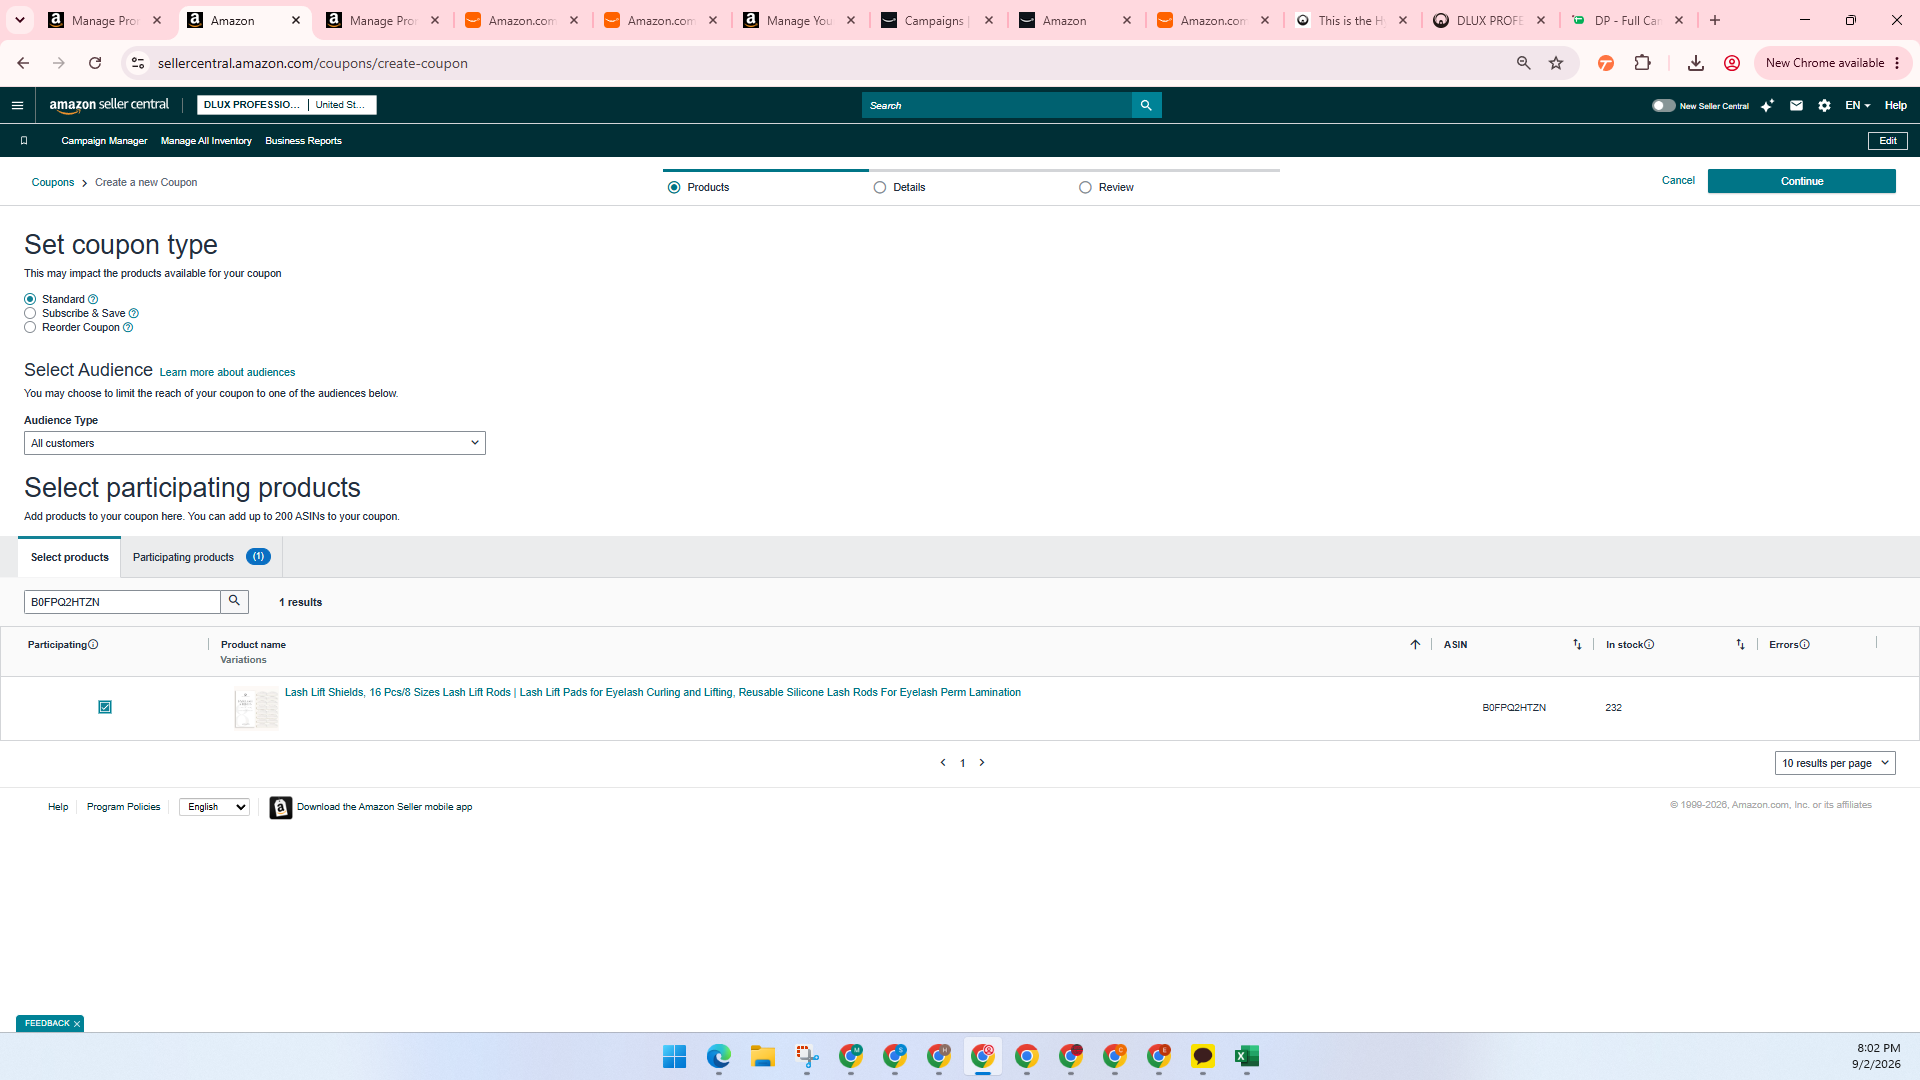Switch to Participating products tab

(x=201, y=557)
